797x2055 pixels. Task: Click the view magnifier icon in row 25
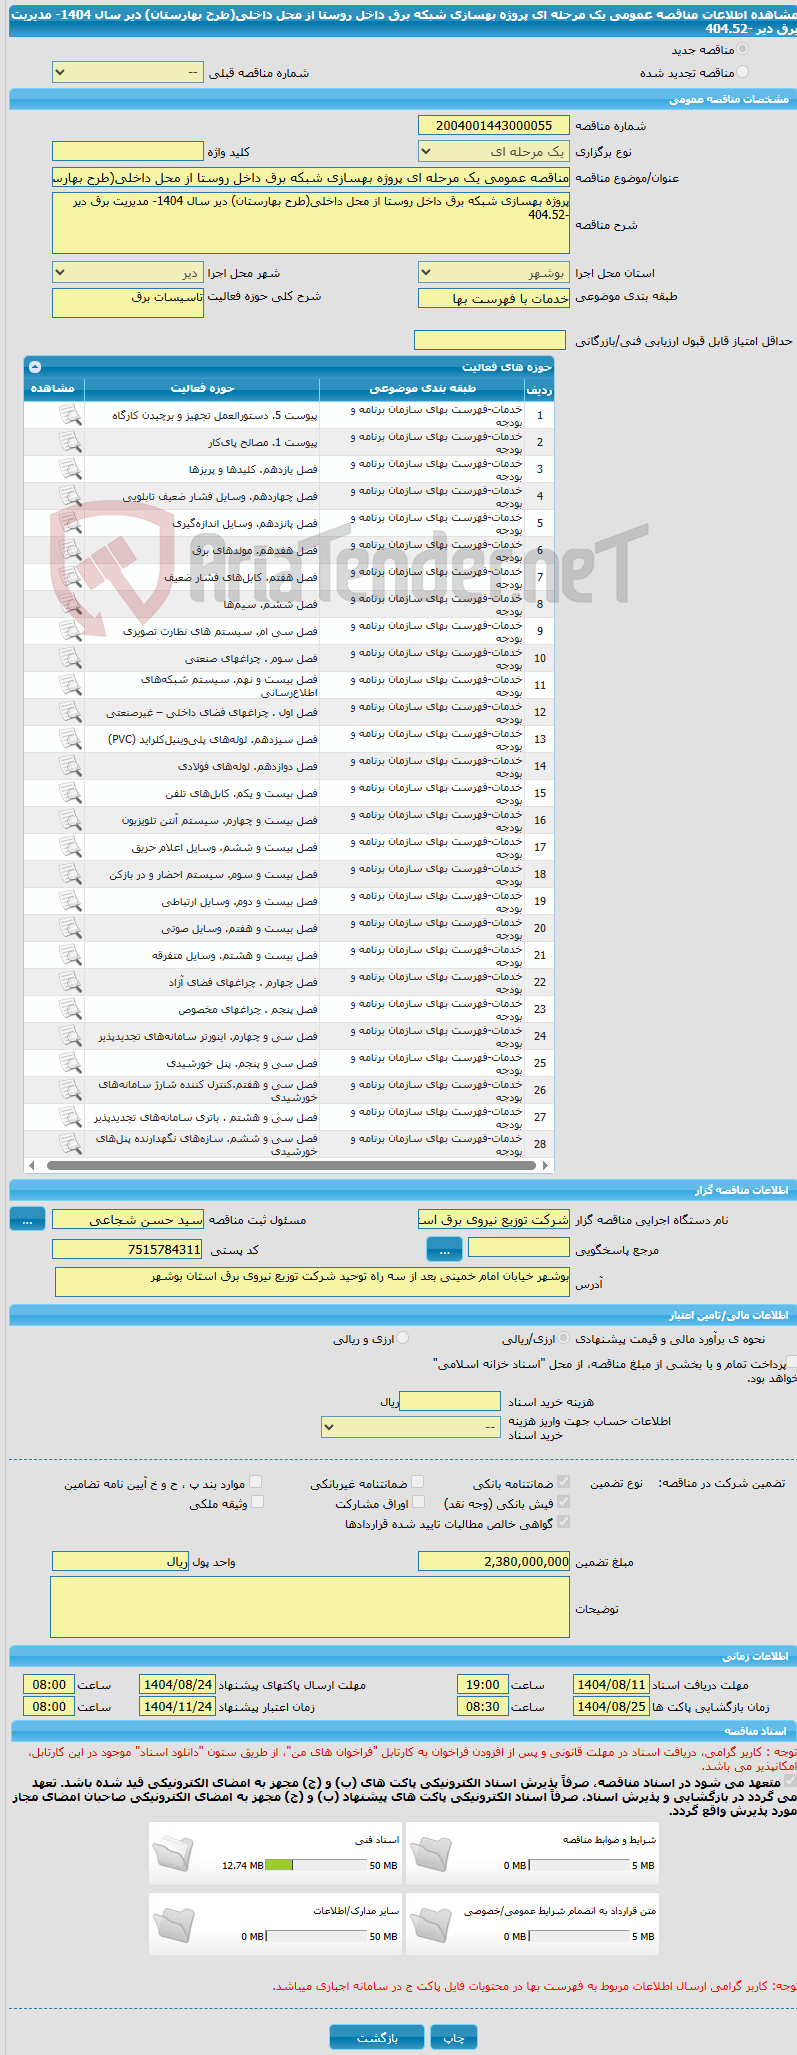[x=70, y=1063]
